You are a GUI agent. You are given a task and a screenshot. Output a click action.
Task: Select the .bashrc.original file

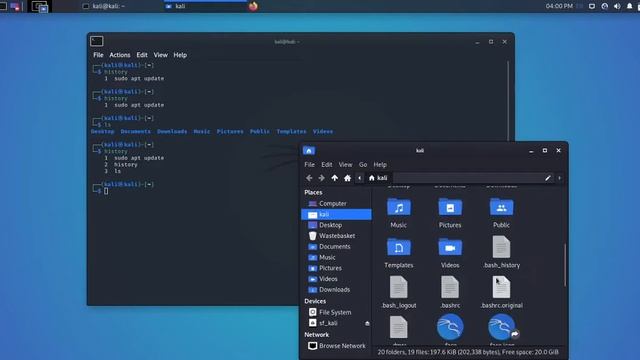tap(501, 293)
